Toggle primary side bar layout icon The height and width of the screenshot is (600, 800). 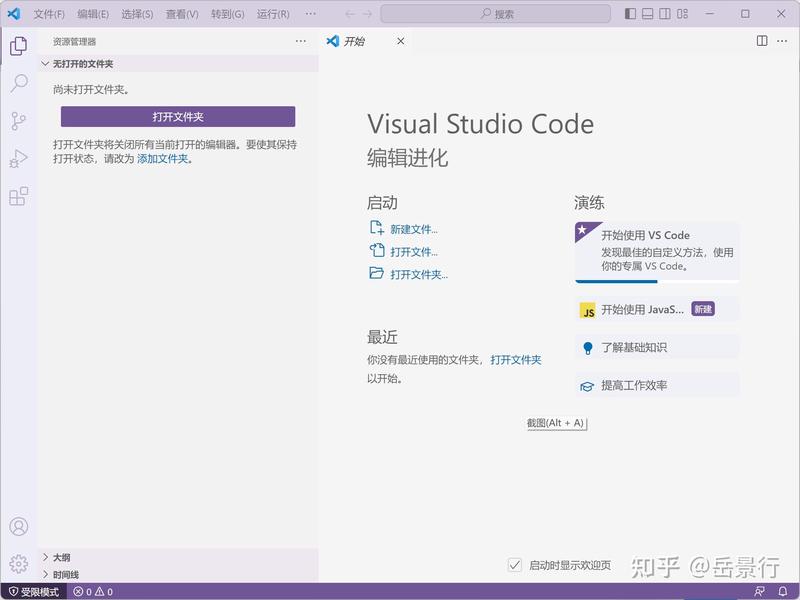pos(630,14)
